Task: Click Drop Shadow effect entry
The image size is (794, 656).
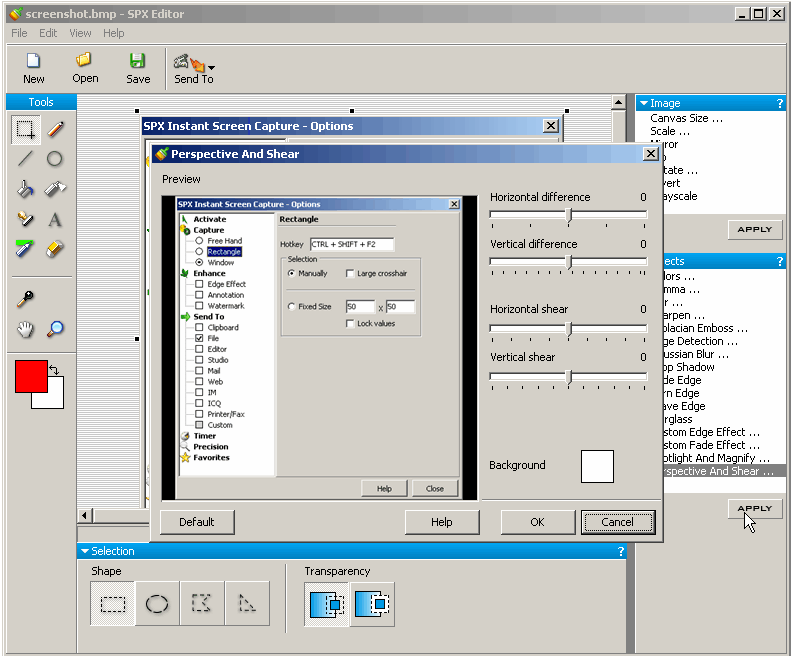Action: pyautogui.click(x=689, y=367)
